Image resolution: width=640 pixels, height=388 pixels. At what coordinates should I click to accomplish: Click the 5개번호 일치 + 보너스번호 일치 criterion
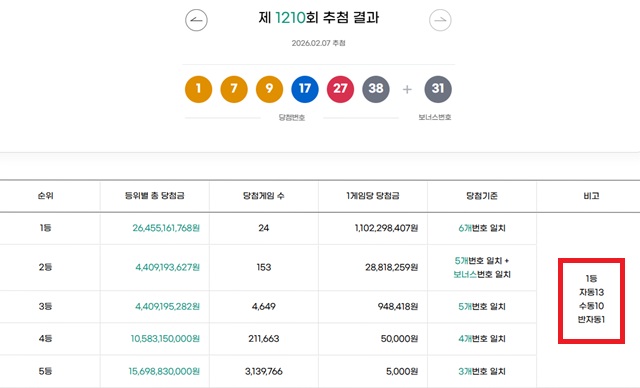pos(482,267)
